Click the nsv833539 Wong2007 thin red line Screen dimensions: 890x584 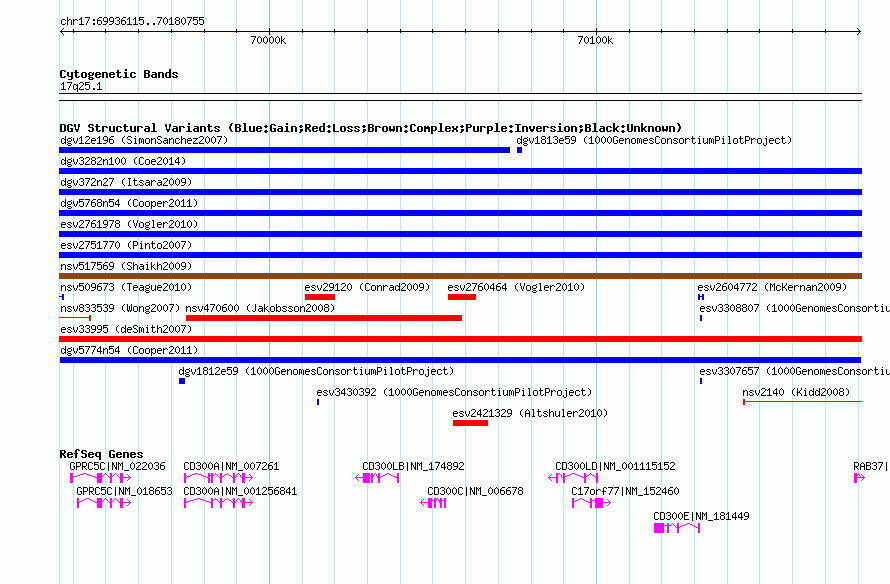75,318
